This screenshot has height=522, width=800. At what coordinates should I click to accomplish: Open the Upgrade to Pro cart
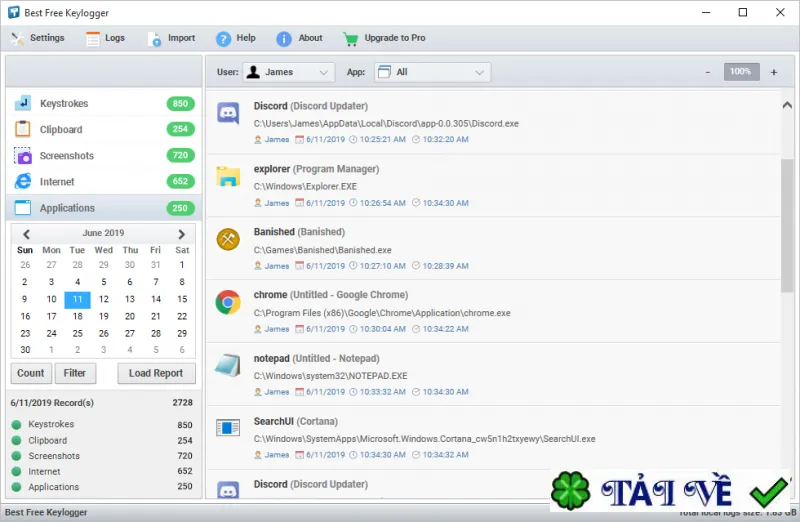384,38
